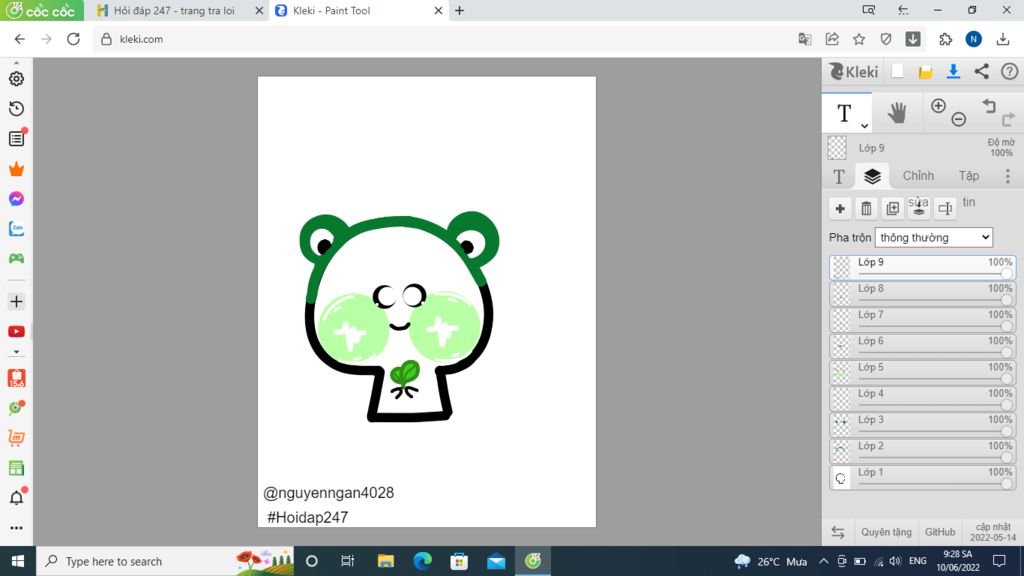The height and width of the screenshot is (576, 1024).
Task: Select layer Lớp 4
Action: click(x=922, y=398)
